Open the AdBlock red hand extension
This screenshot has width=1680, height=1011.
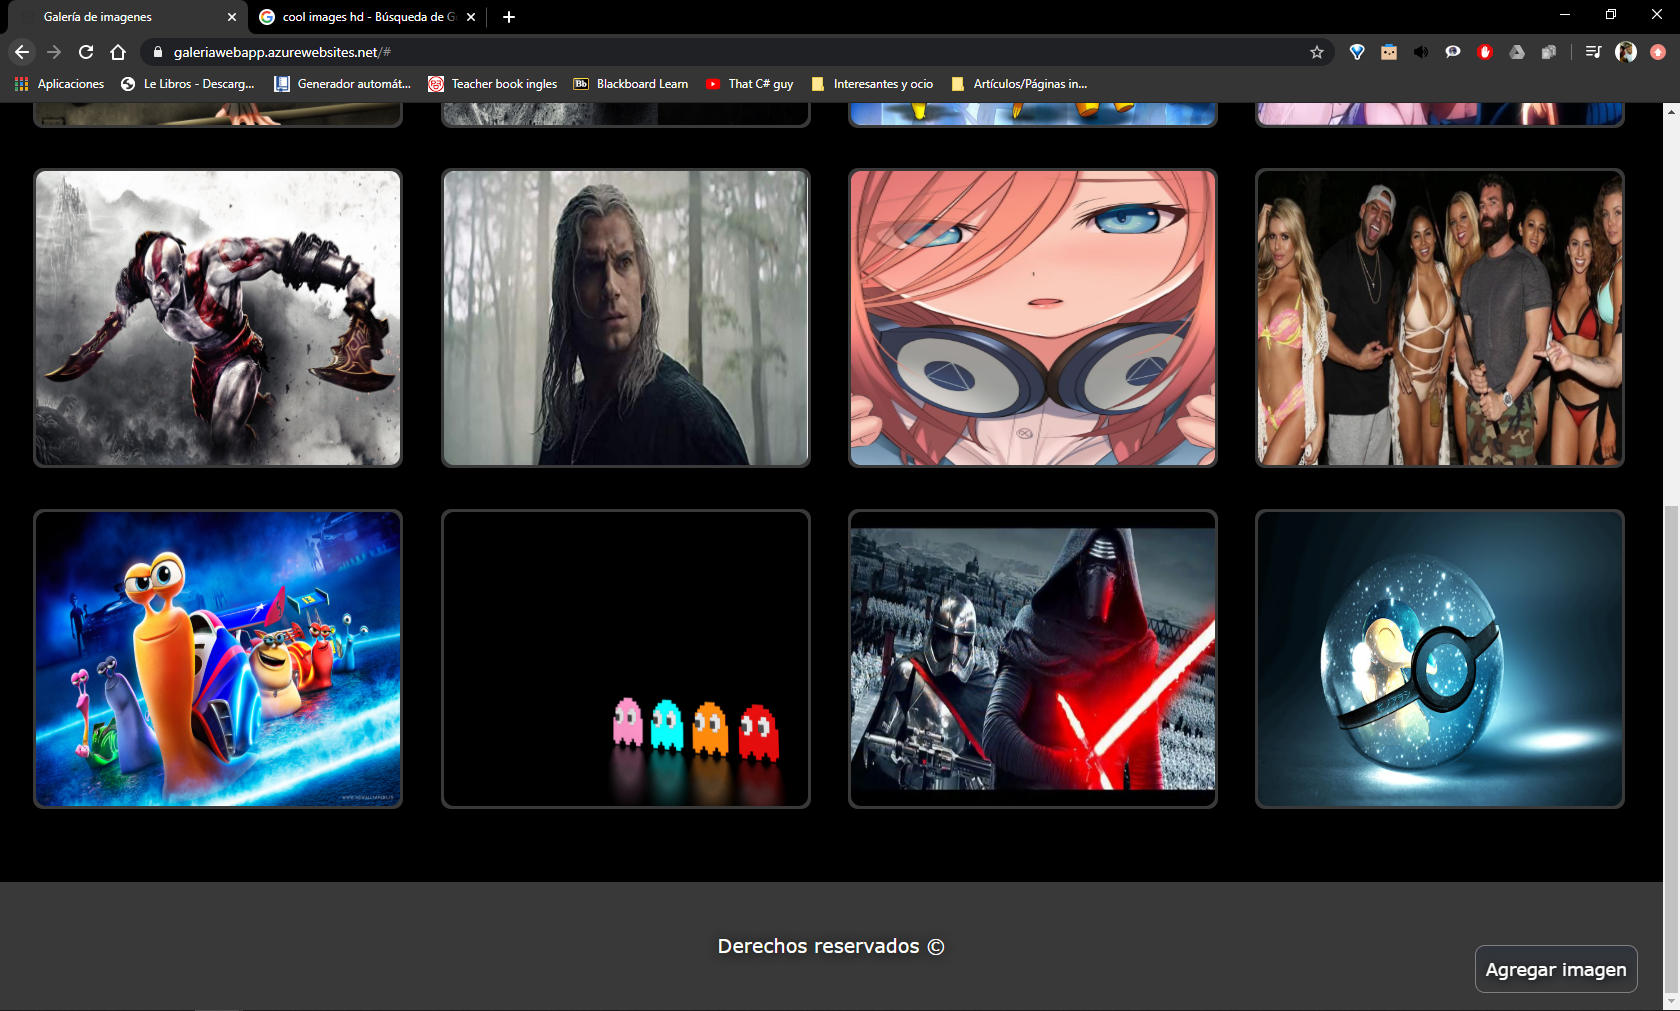point(1485,52)
